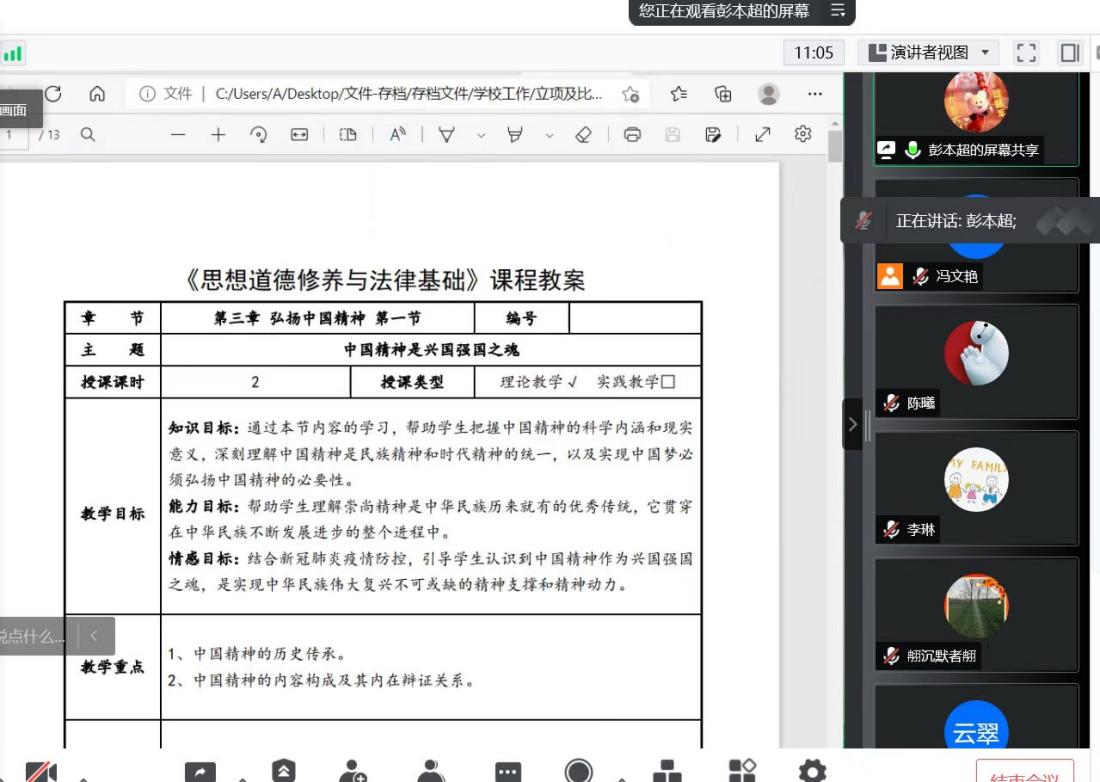The width and height of the screenshot is (1100, 782).
Task: Expand the draw pen options arrow
Action: coord(481,135)
